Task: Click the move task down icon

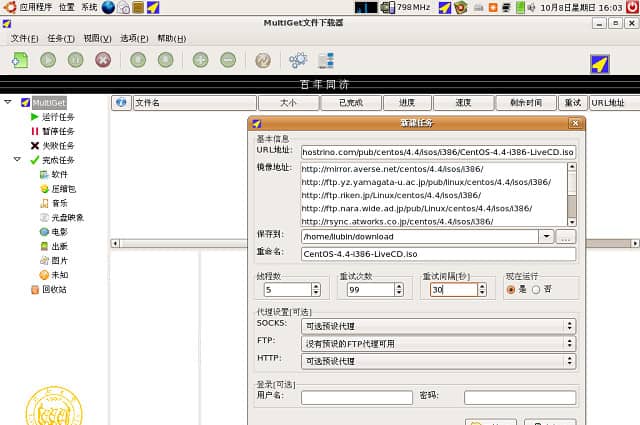Action: point(166,60)
